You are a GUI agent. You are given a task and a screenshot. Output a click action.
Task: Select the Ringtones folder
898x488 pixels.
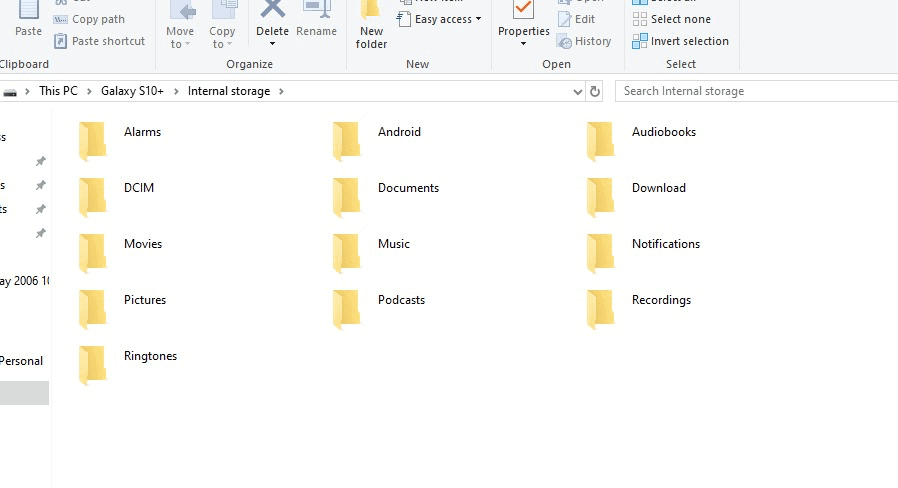(128, 365)
